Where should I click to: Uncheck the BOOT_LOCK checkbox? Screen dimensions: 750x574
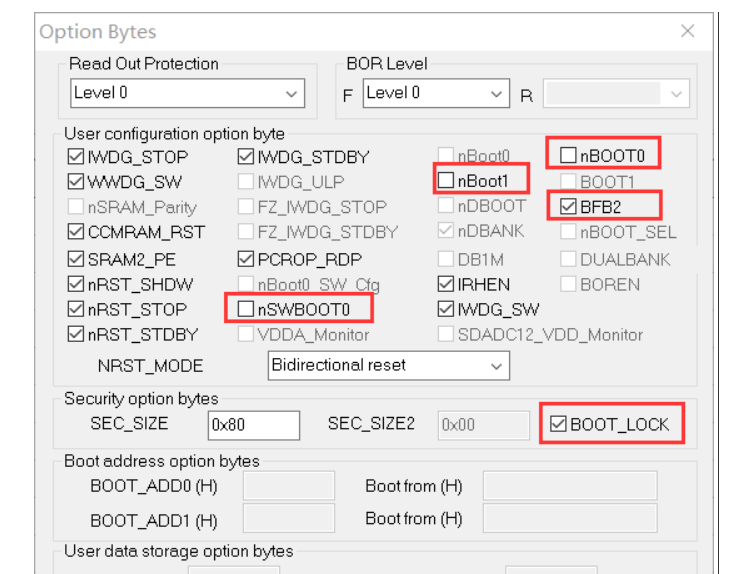coord(558,424)
